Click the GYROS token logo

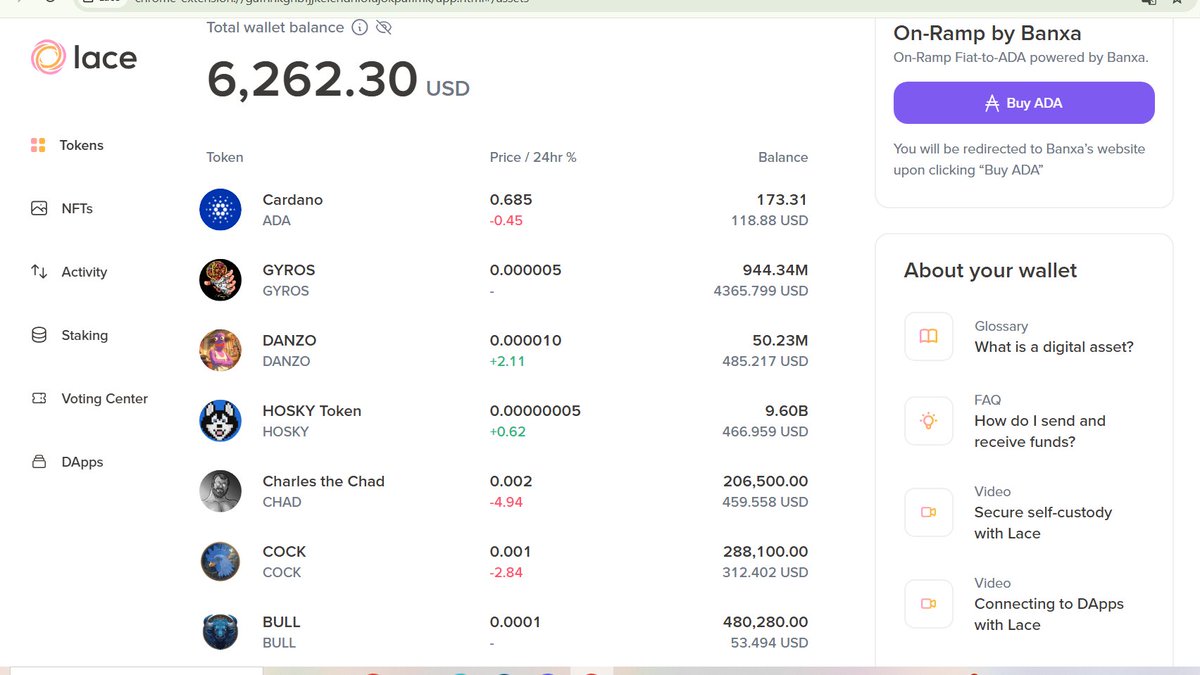tap(220, 280)
